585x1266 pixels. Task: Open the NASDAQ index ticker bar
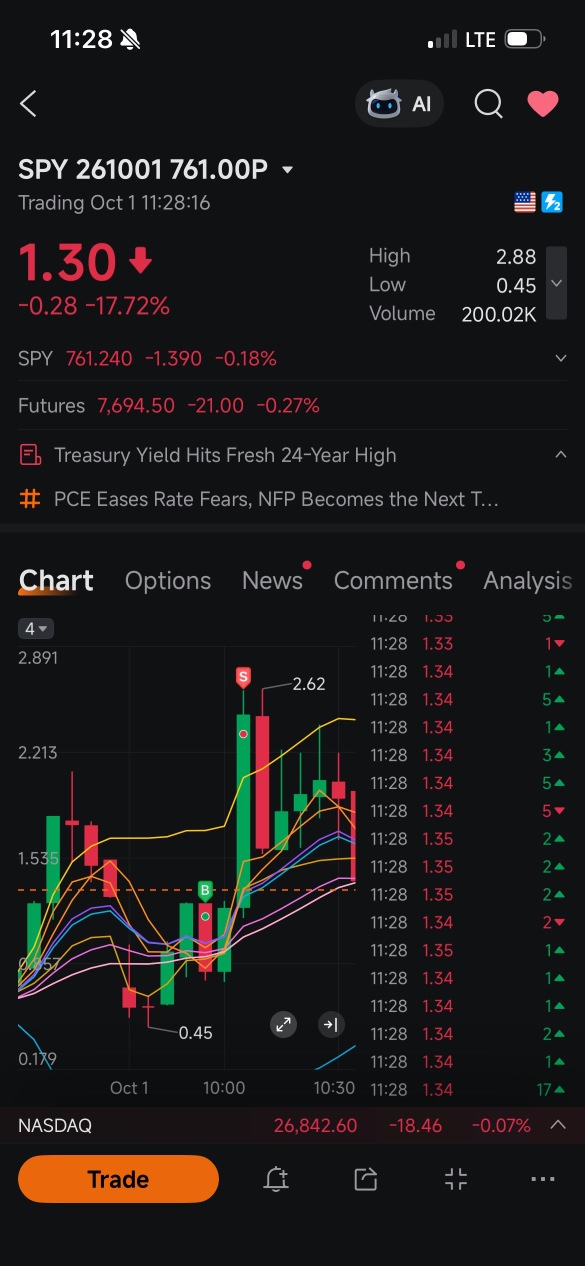click(292, 1125)
